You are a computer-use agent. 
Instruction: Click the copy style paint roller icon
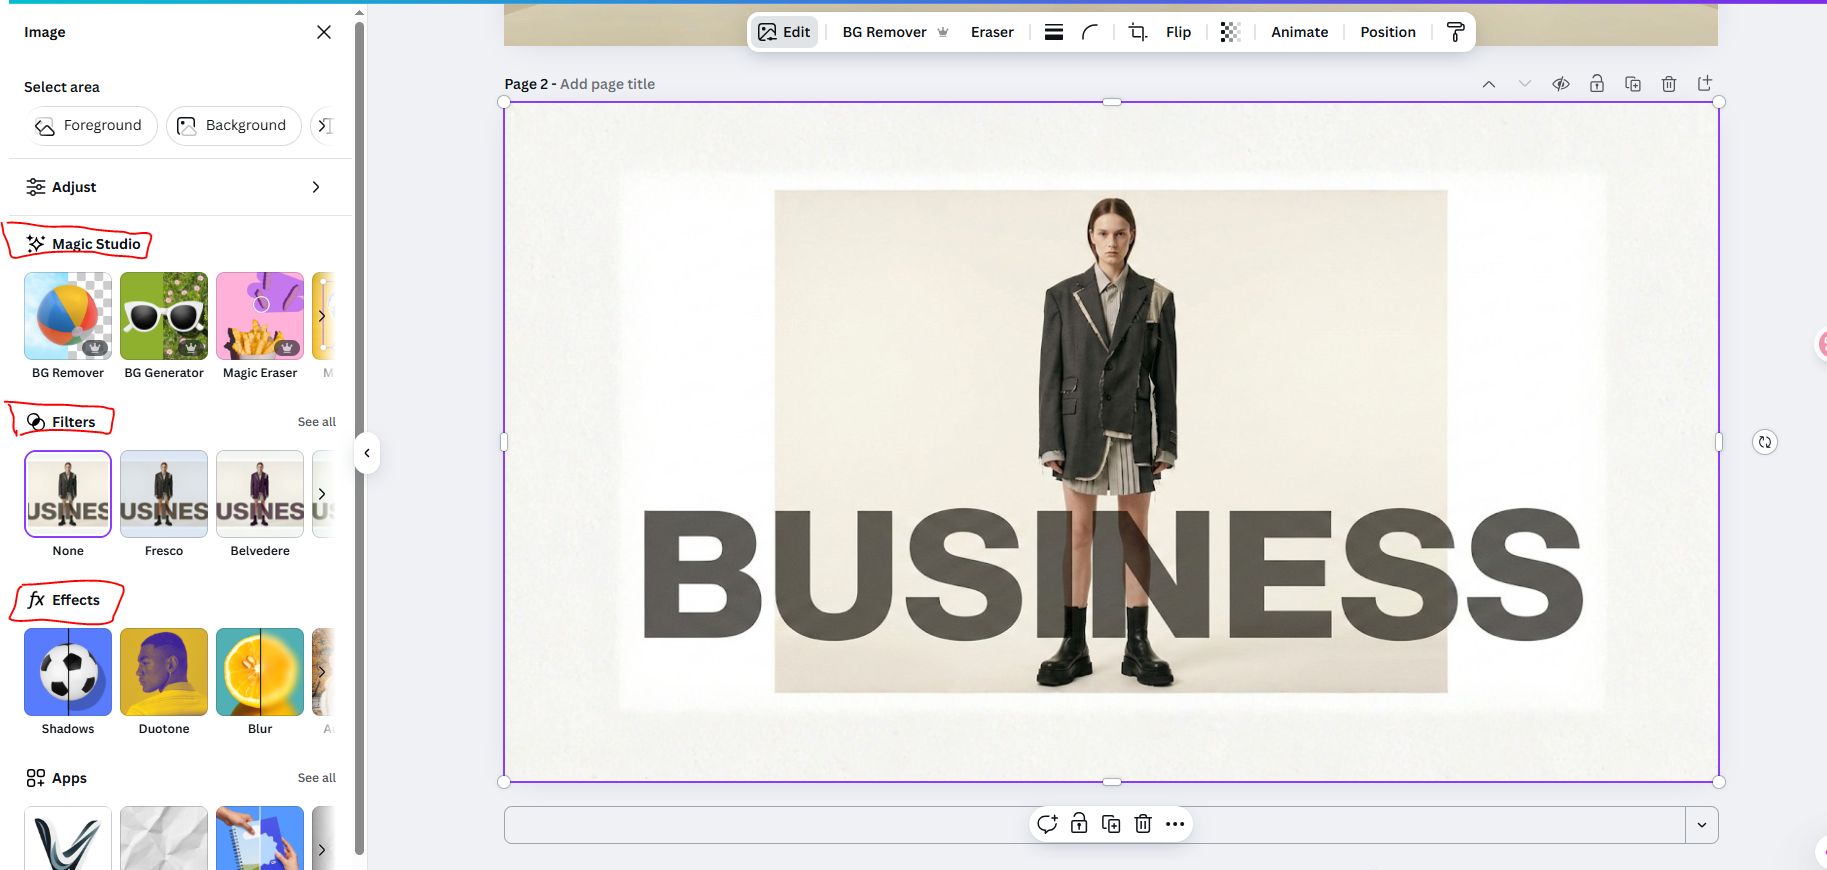coord(1456,32)
